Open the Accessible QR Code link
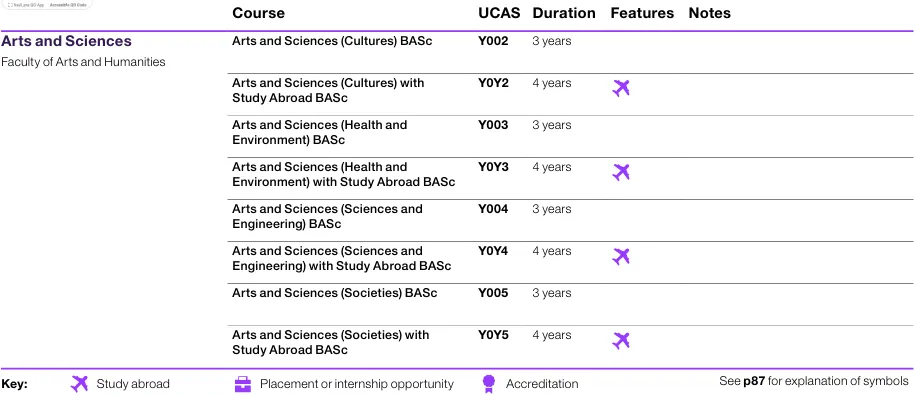 pyautogui.click(x=68, y=4)
